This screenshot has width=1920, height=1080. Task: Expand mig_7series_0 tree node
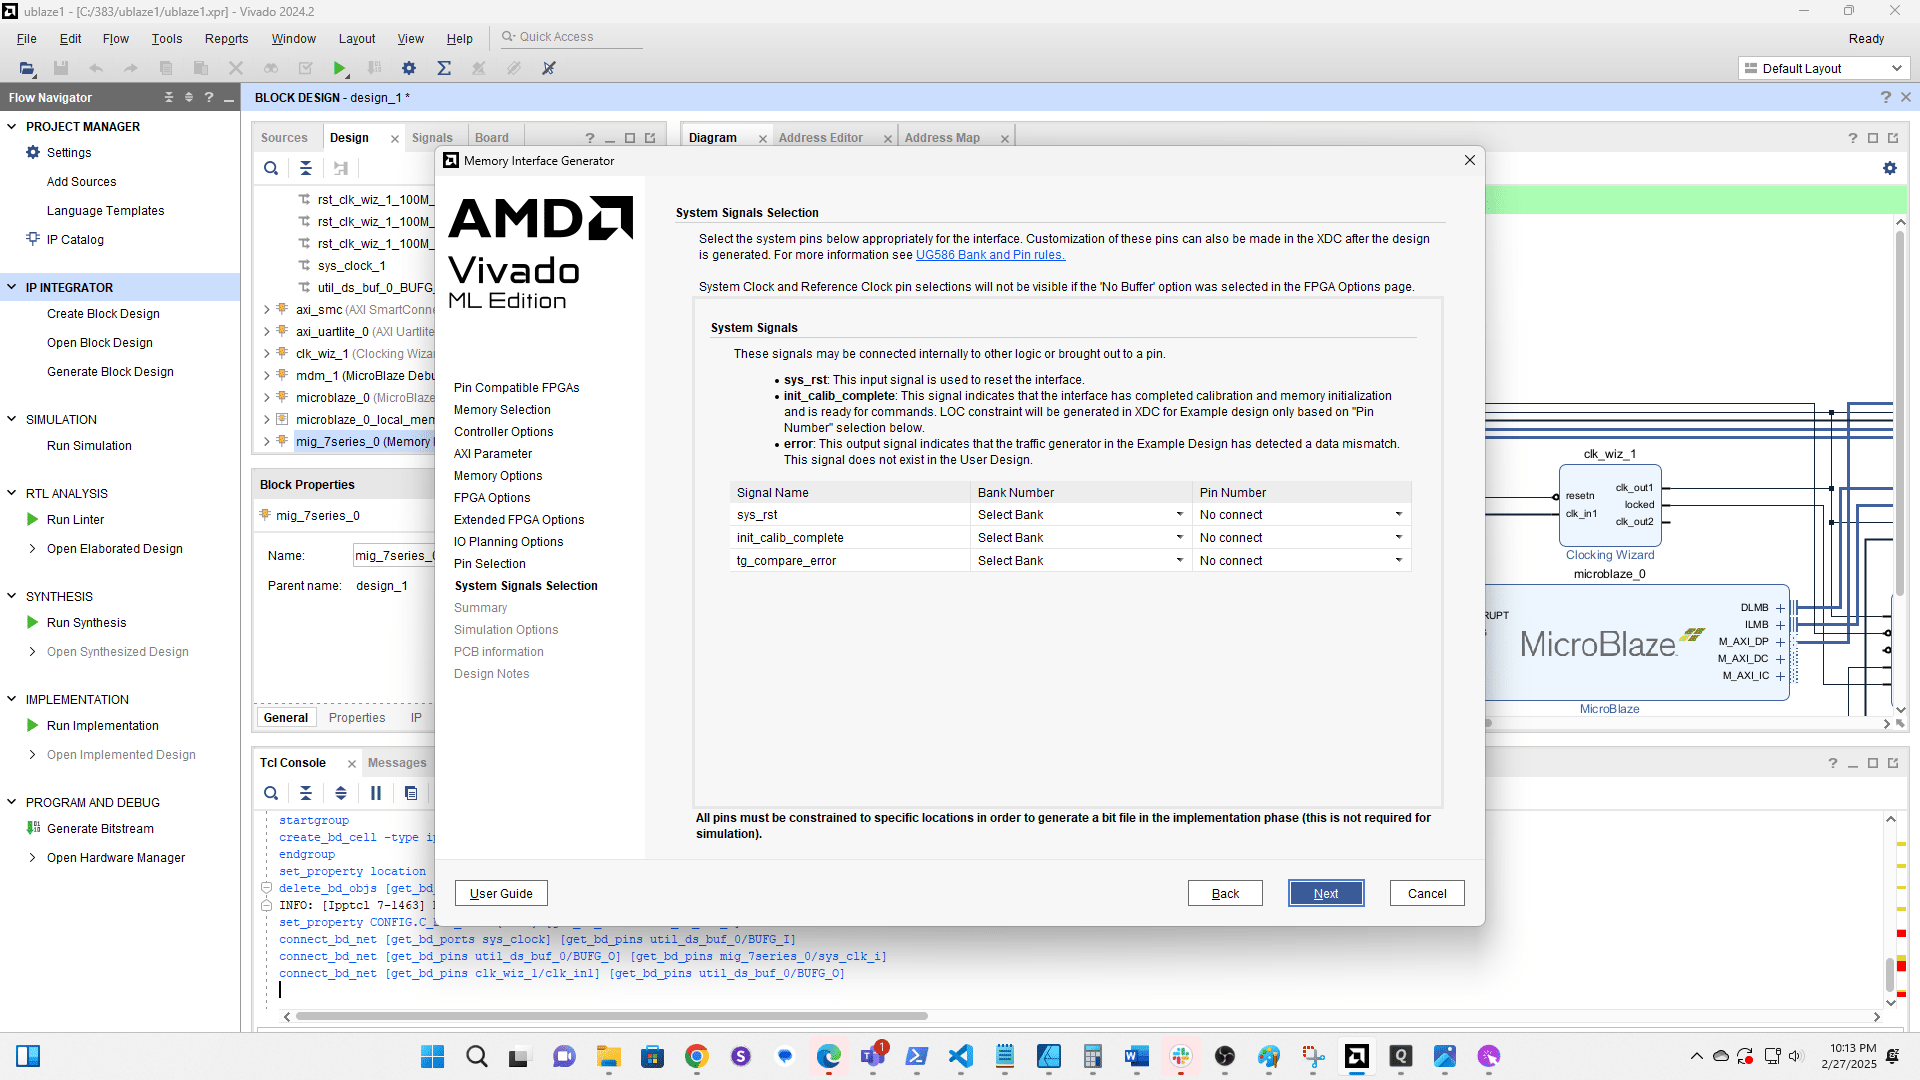pyautogui.click(x=266, y=441)
